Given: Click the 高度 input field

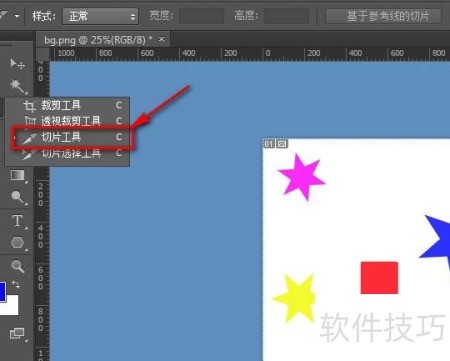Looking at the screenshot, I should pos(286,16).
